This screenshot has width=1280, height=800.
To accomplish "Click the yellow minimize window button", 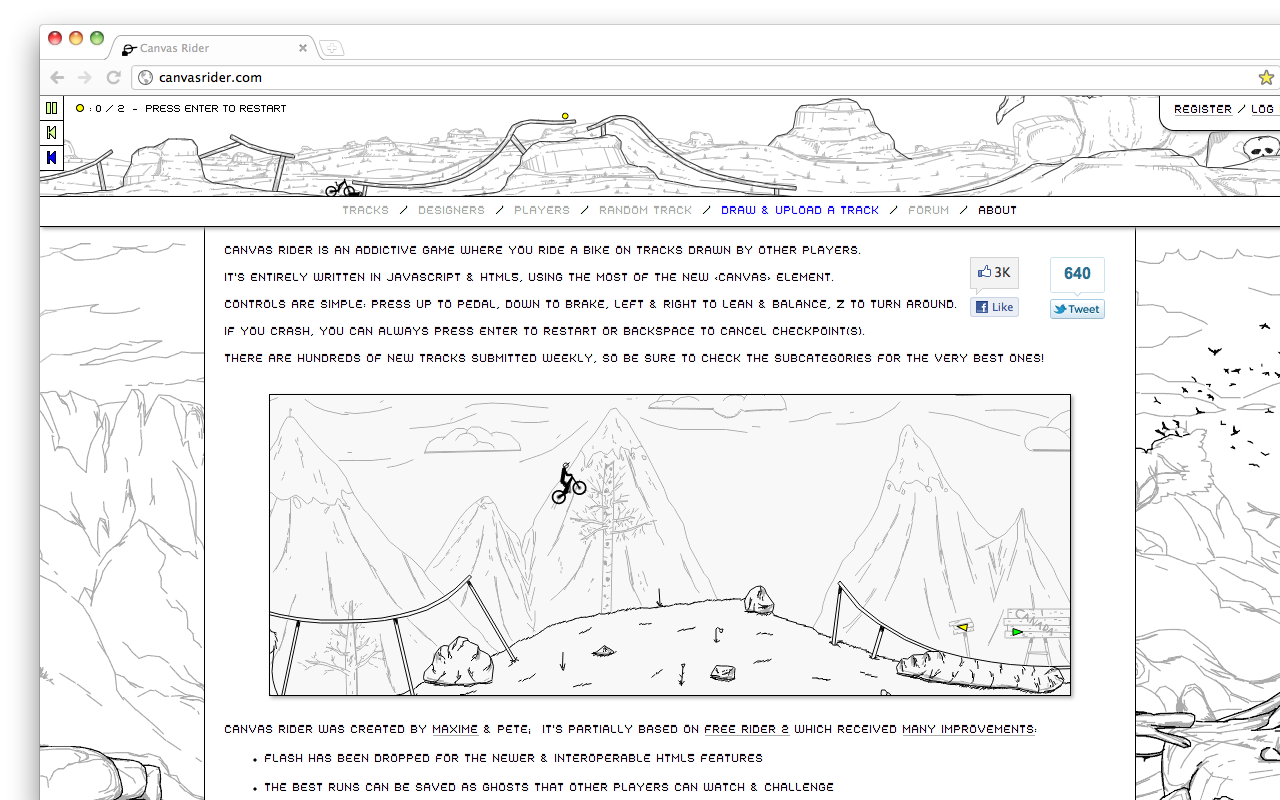I will coord(76,38).
